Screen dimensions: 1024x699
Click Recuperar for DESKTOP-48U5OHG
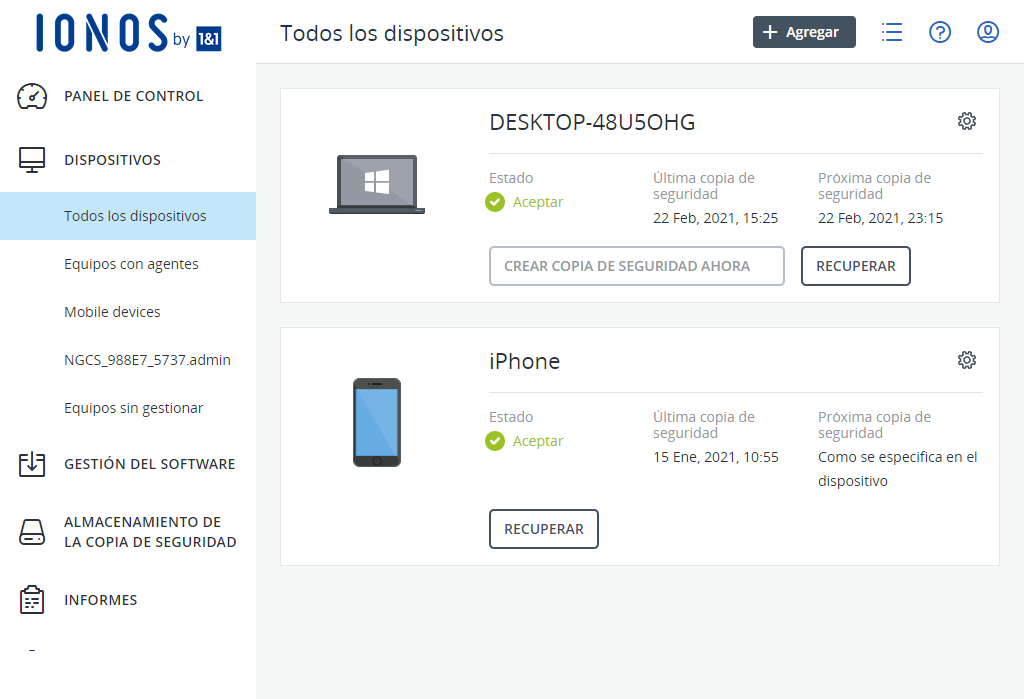856,266
